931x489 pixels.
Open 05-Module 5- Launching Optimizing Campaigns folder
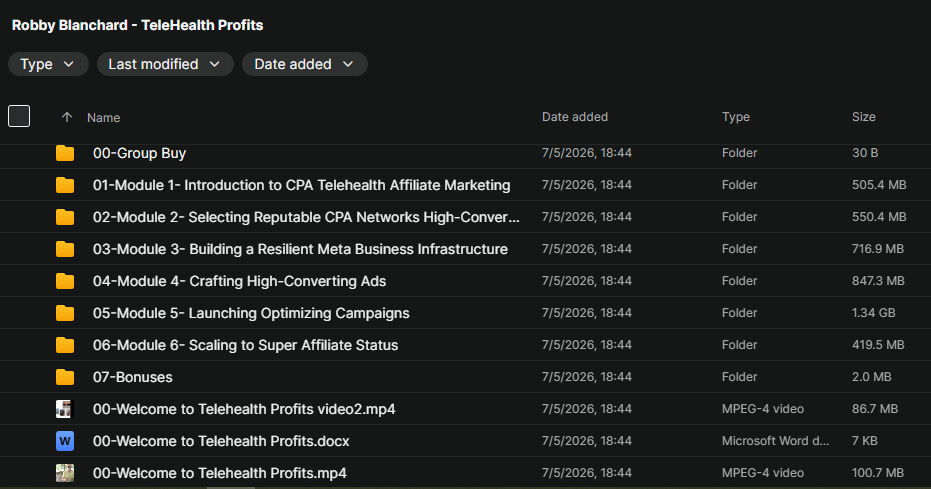[251, 313]
